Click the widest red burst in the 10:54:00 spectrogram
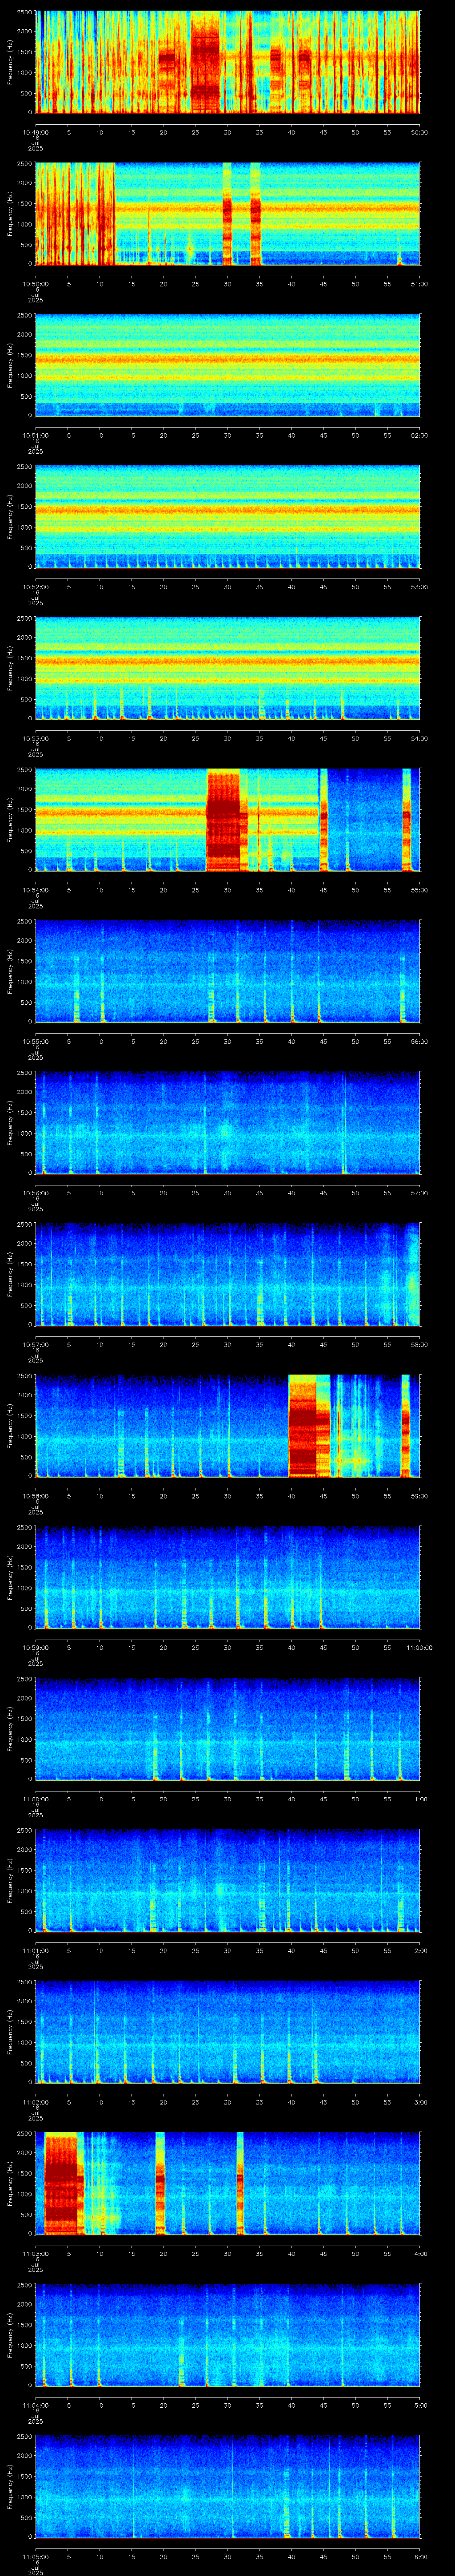 pos(224,820)
